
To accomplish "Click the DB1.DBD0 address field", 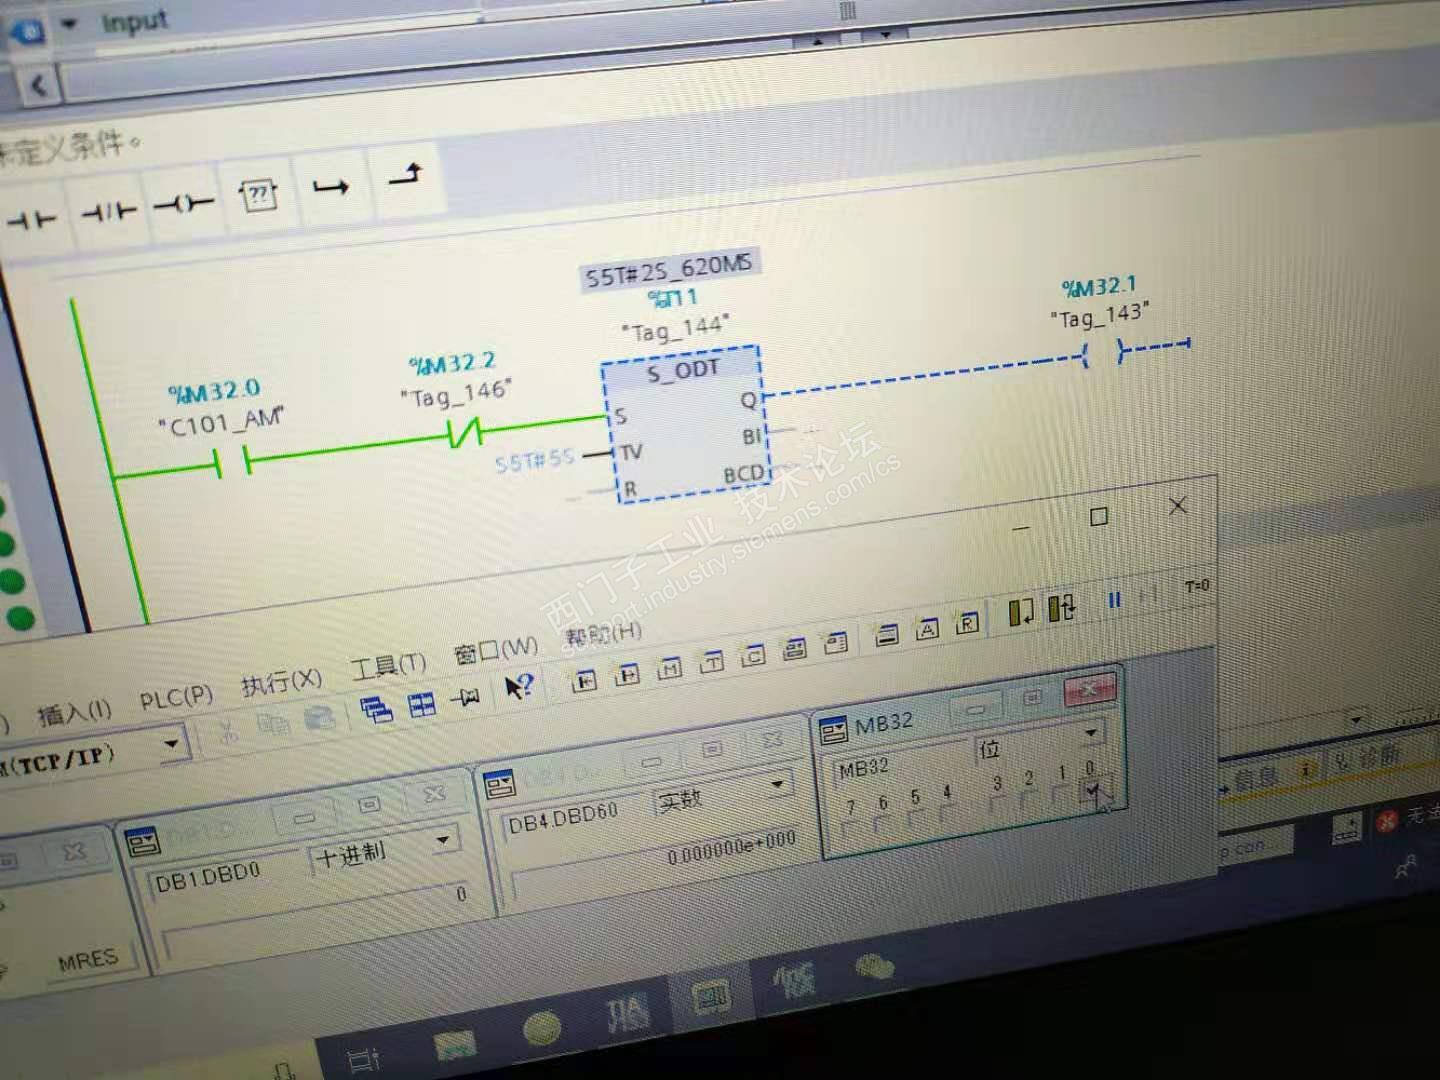I will click(x=226, y=877).
